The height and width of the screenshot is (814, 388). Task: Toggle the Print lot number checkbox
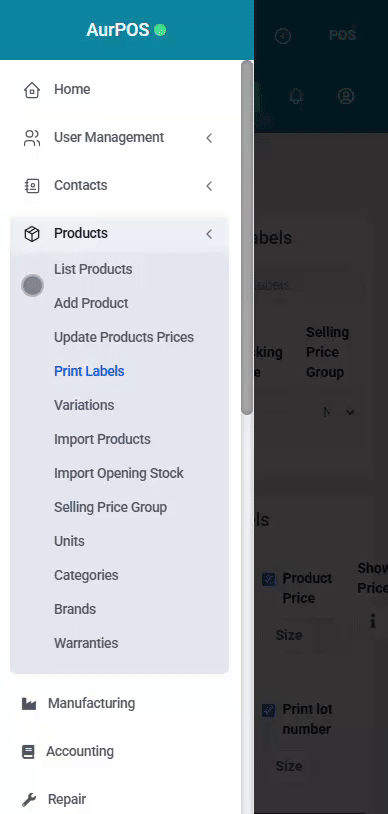[x=269, y=710]
